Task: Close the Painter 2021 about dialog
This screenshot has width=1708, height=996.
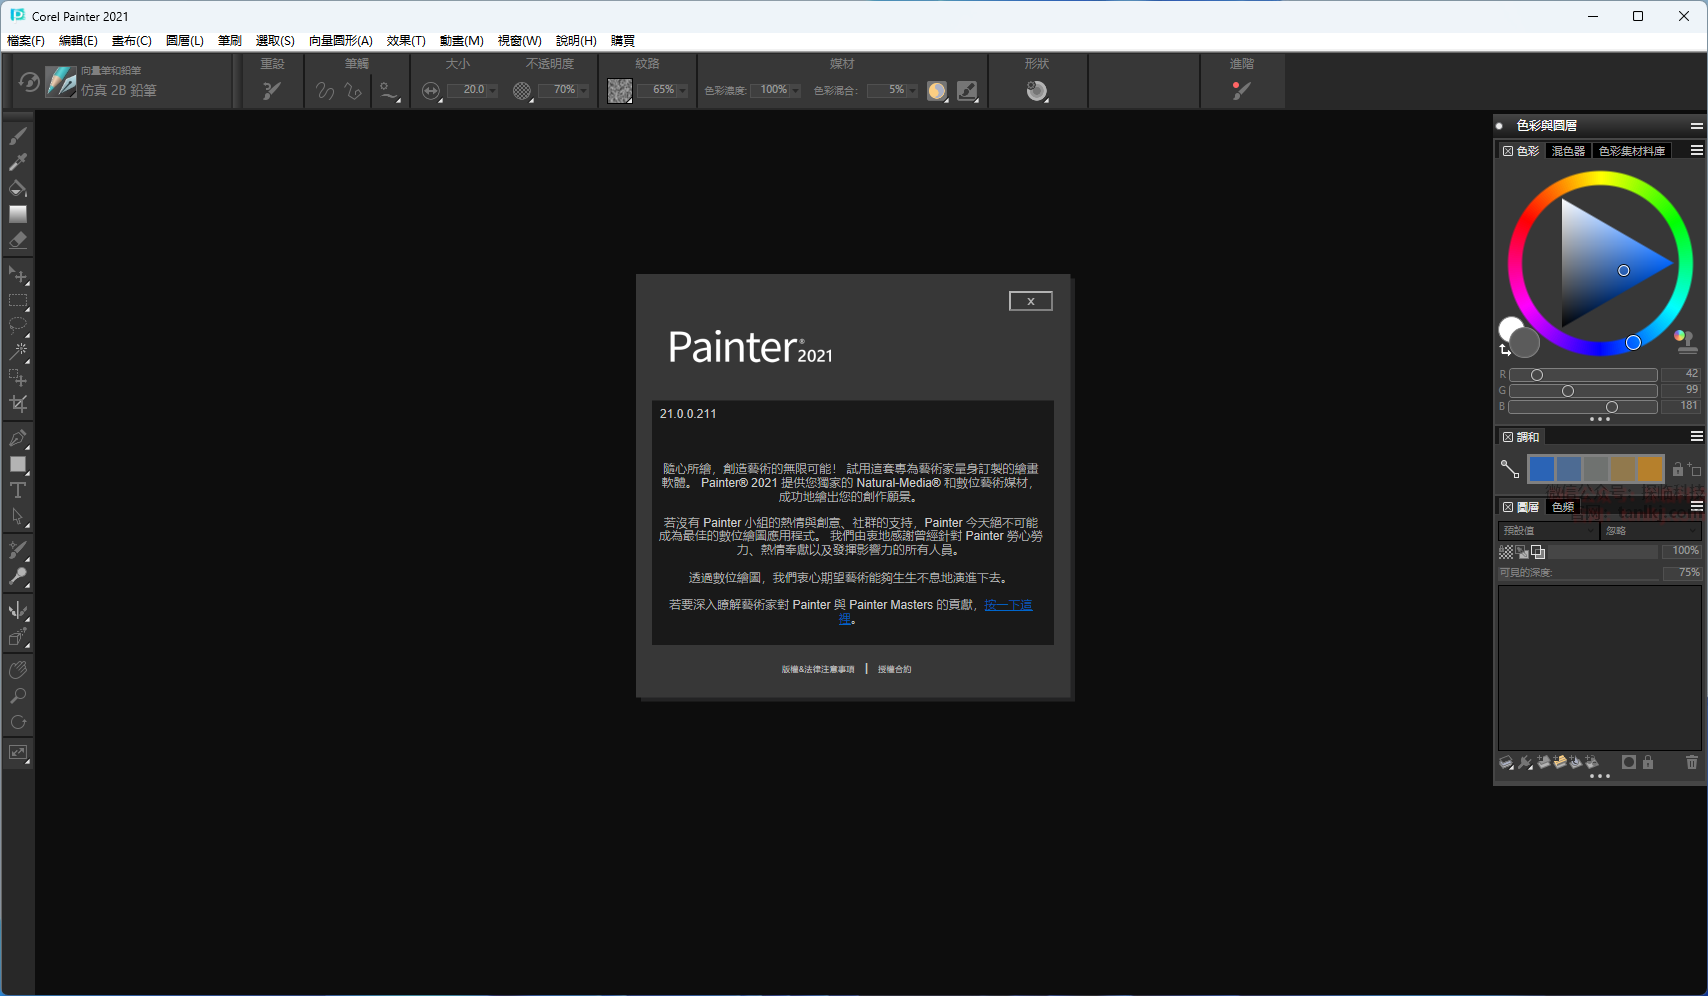Action: pos(1030,301)
